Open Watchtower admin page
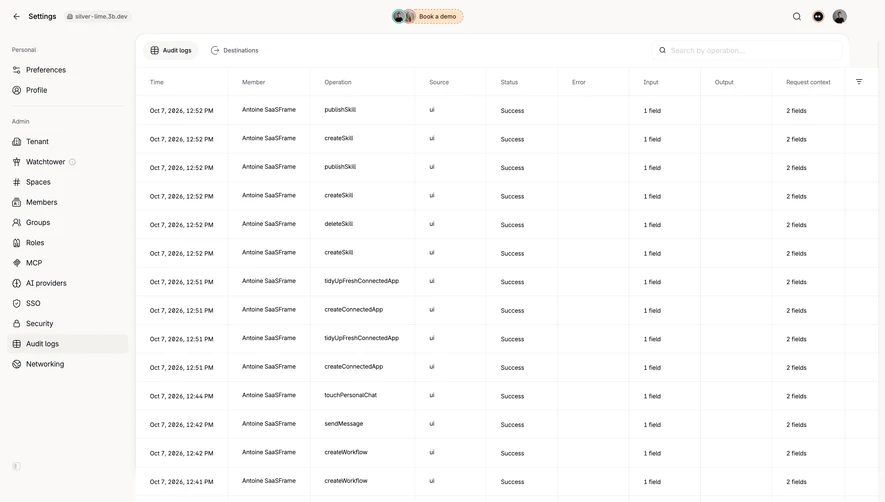Viewport: 885px width, 502px height. 45,162
